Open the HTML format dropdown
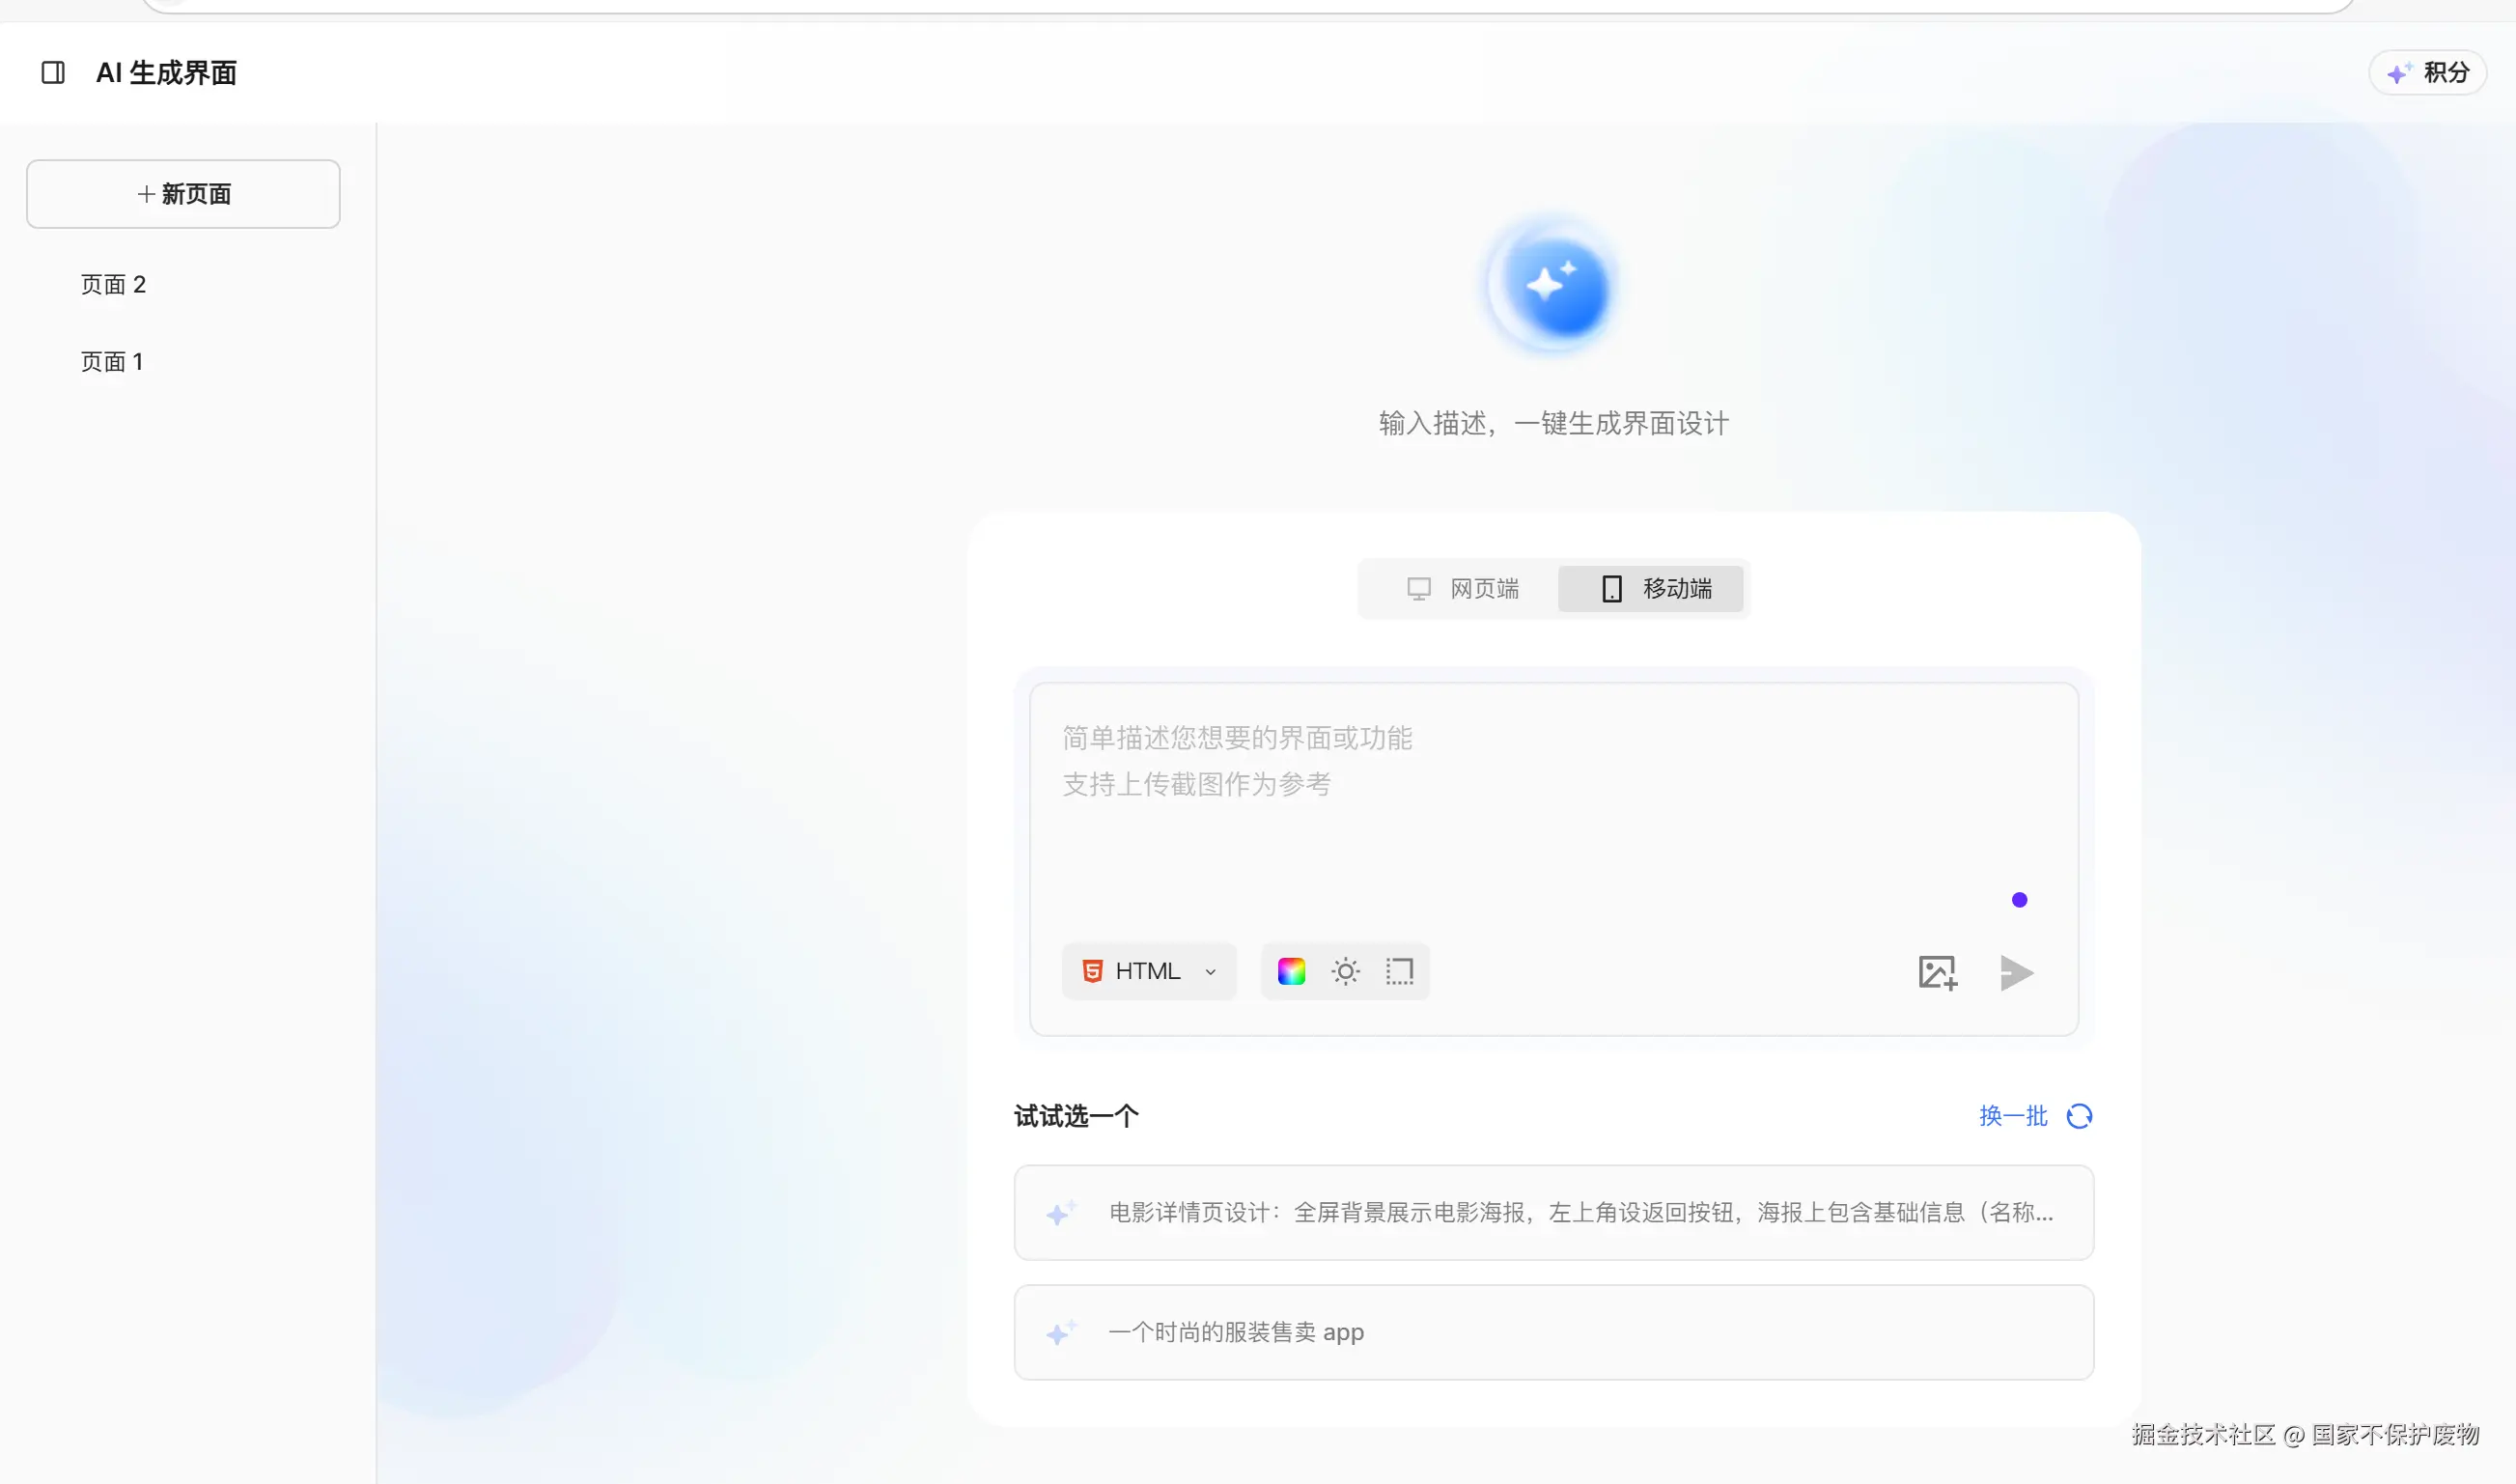The height and width of the screenshot is (1484, 2516). [1146, 971]
